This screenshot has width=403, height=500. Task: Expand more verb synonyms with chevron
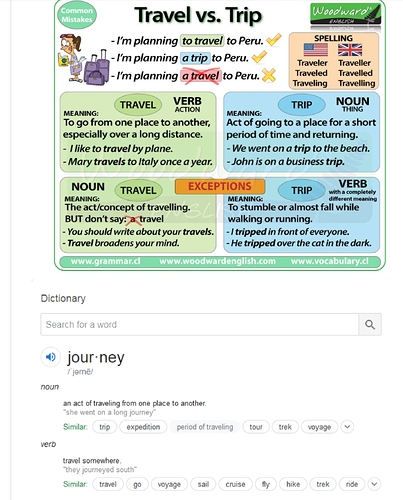click(374, 484)
